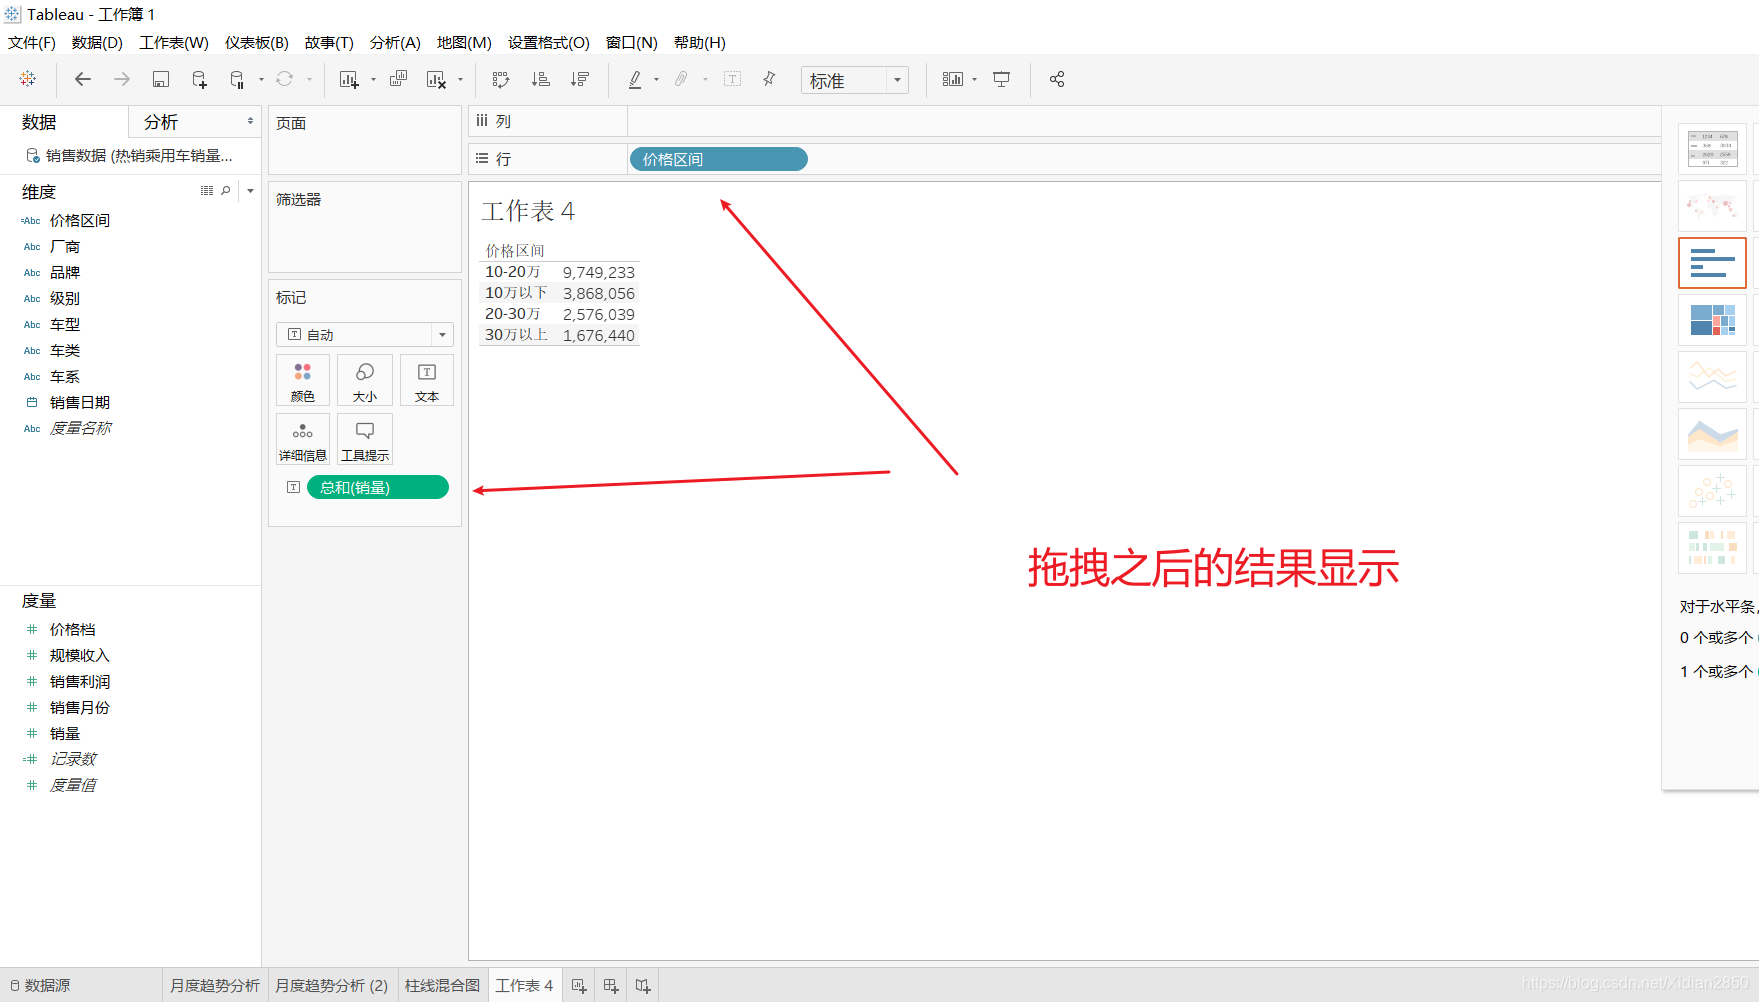Open the 工作表(W) menu
The width and height of the screenshot is (1759, 1002).
[174, 43]
